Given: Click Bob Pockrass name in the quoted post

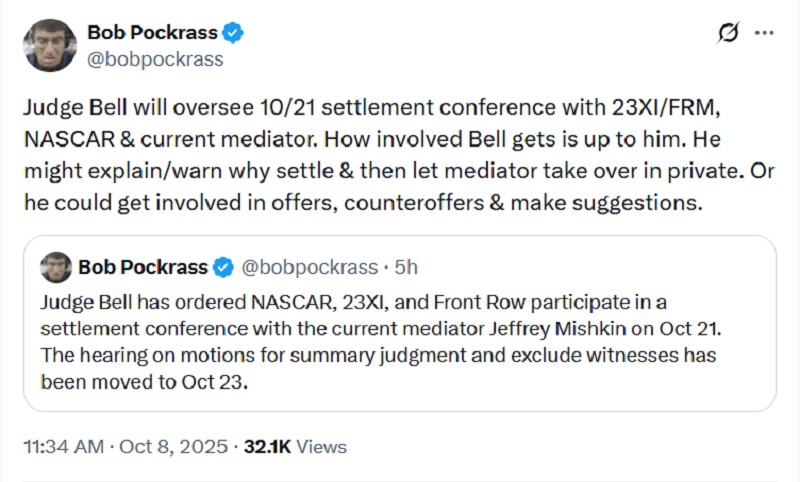Looking at the screenshot, I should tap(143, 268).
